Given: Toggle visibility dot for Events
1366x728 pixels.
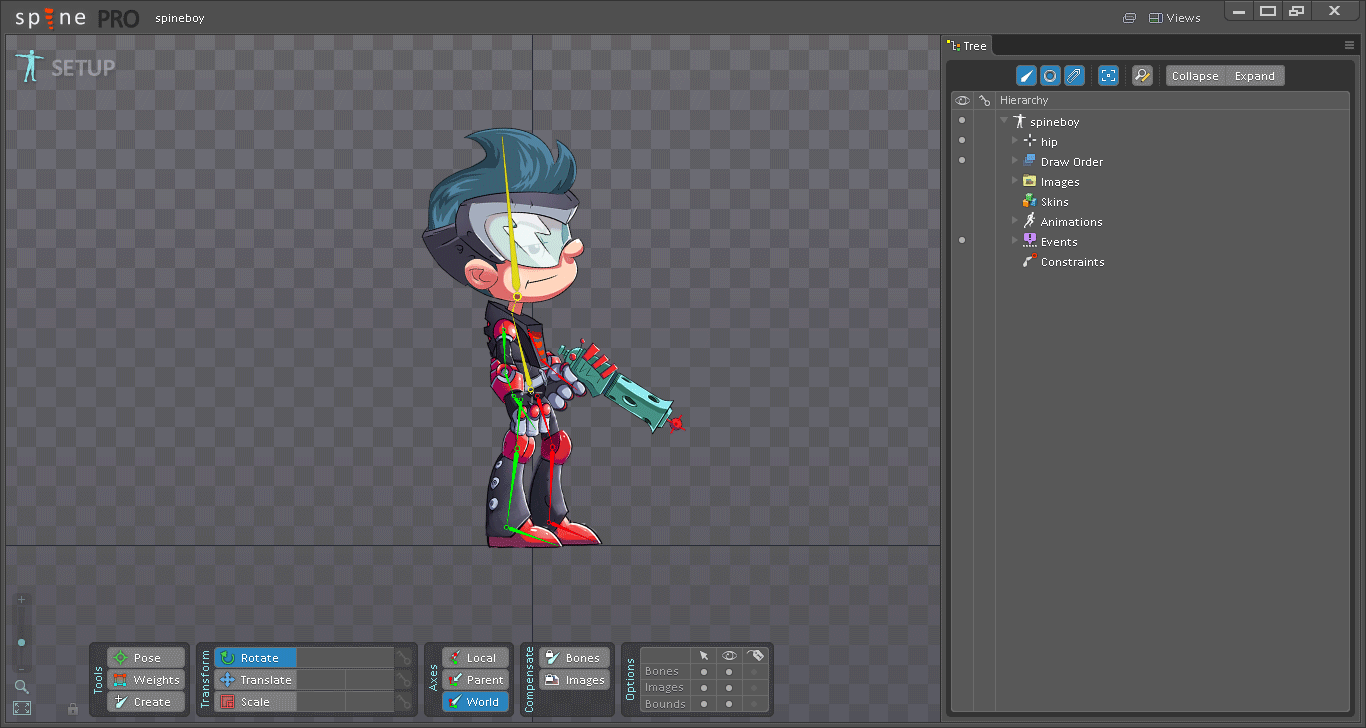Looking at the screenshot, I should tap(962, 241).
